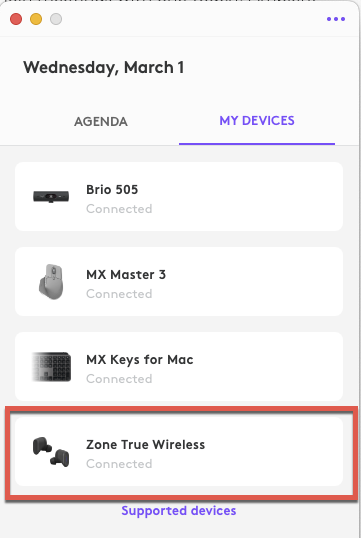
Task: Select the Brio 505 device name
Action: (112, 189)
